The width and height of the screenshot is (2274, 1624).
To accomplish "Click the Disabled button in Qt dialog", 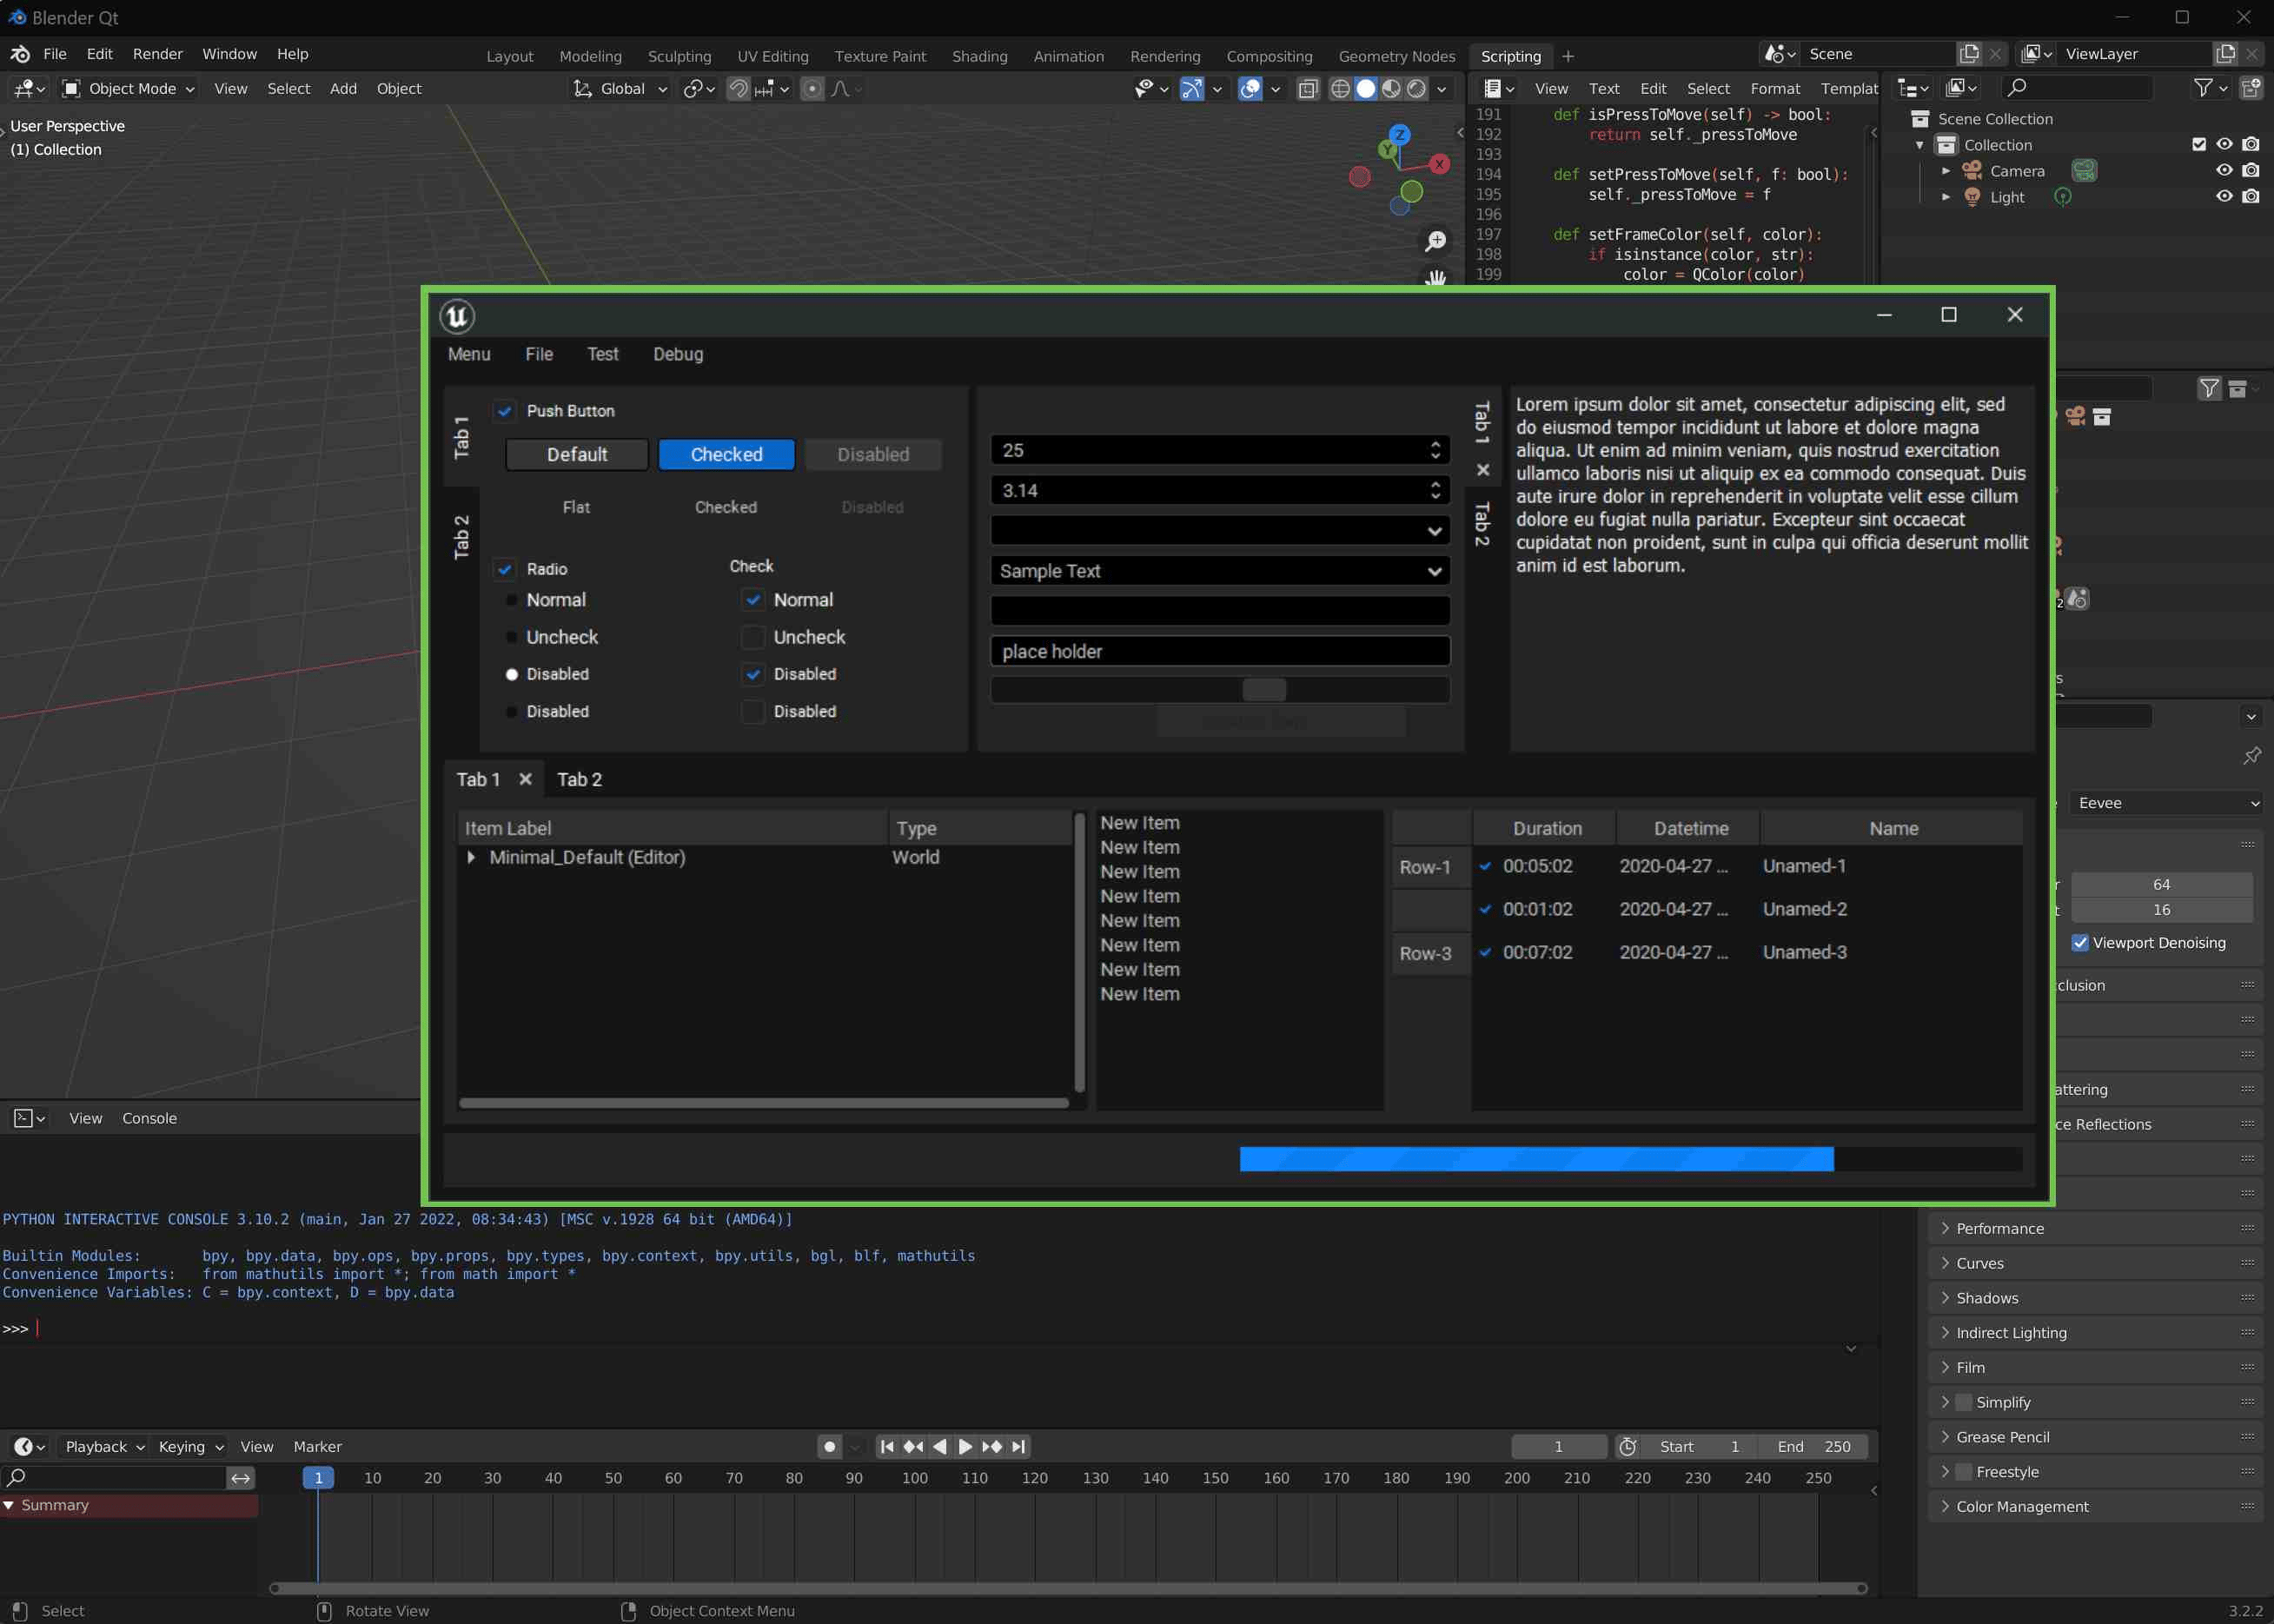I will tap(873, 454).
